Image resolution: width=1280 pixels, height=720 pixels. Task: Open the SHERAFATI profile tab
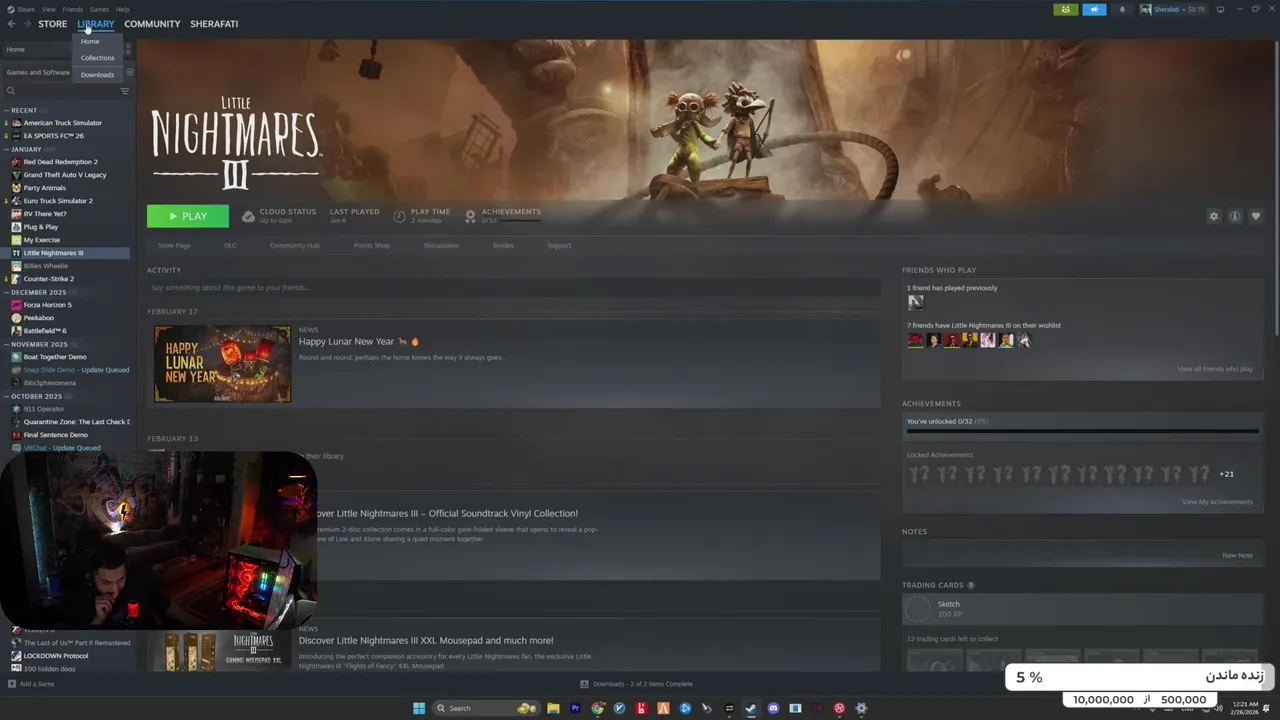click(x=214, y=24)
